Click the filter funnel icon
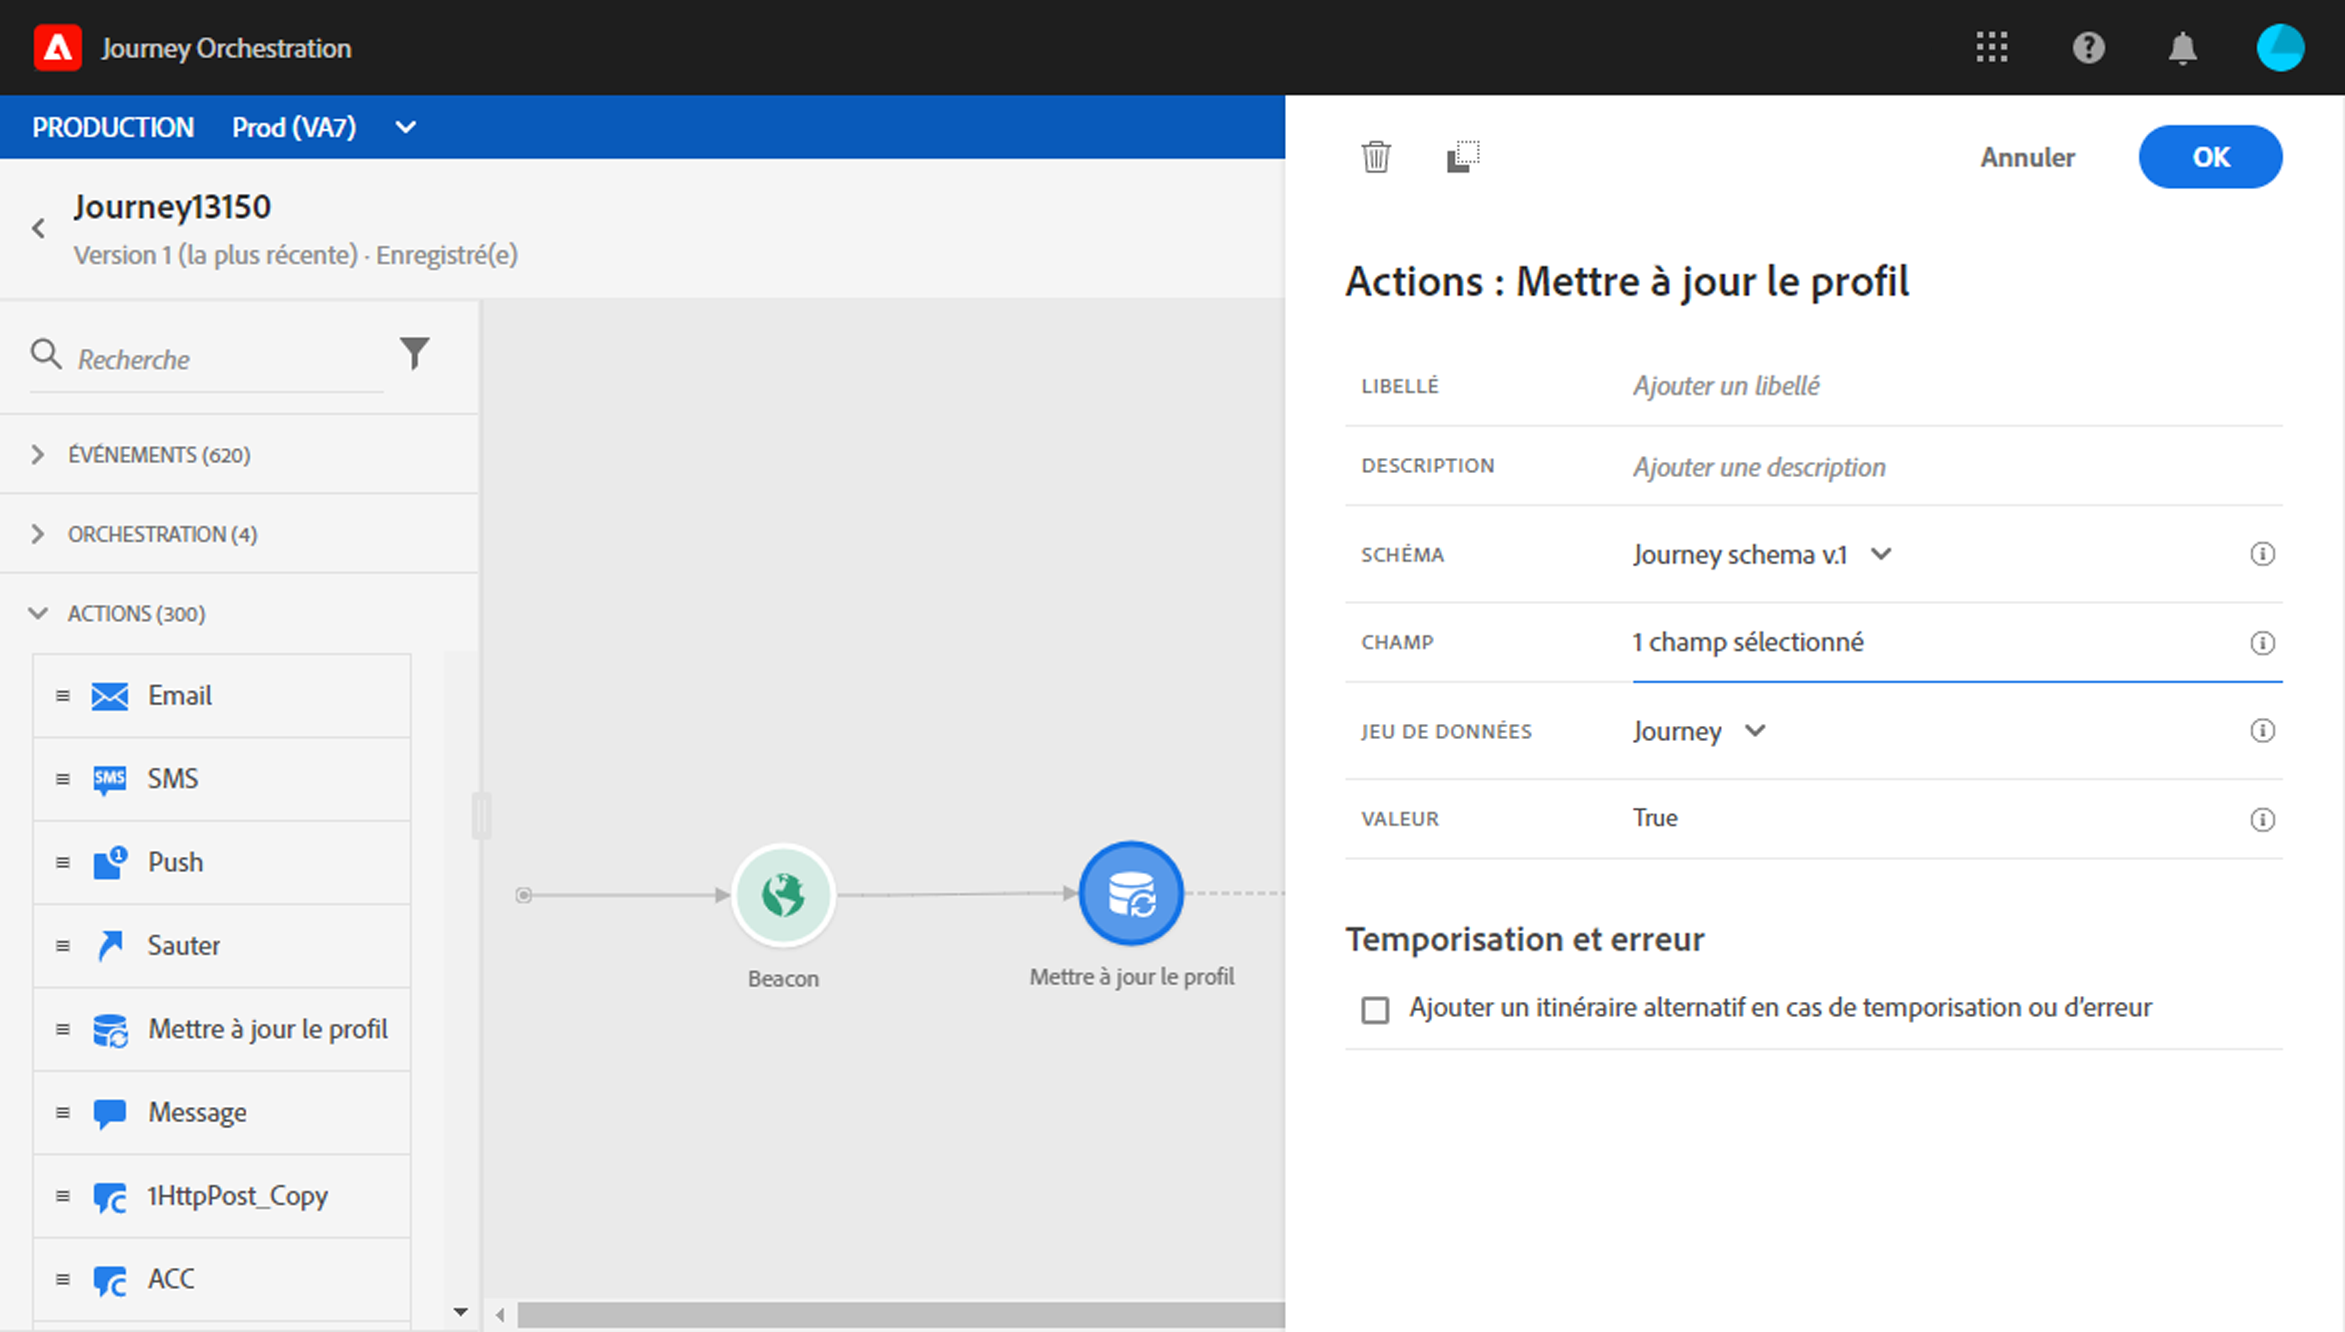 [x=414, y=353]
